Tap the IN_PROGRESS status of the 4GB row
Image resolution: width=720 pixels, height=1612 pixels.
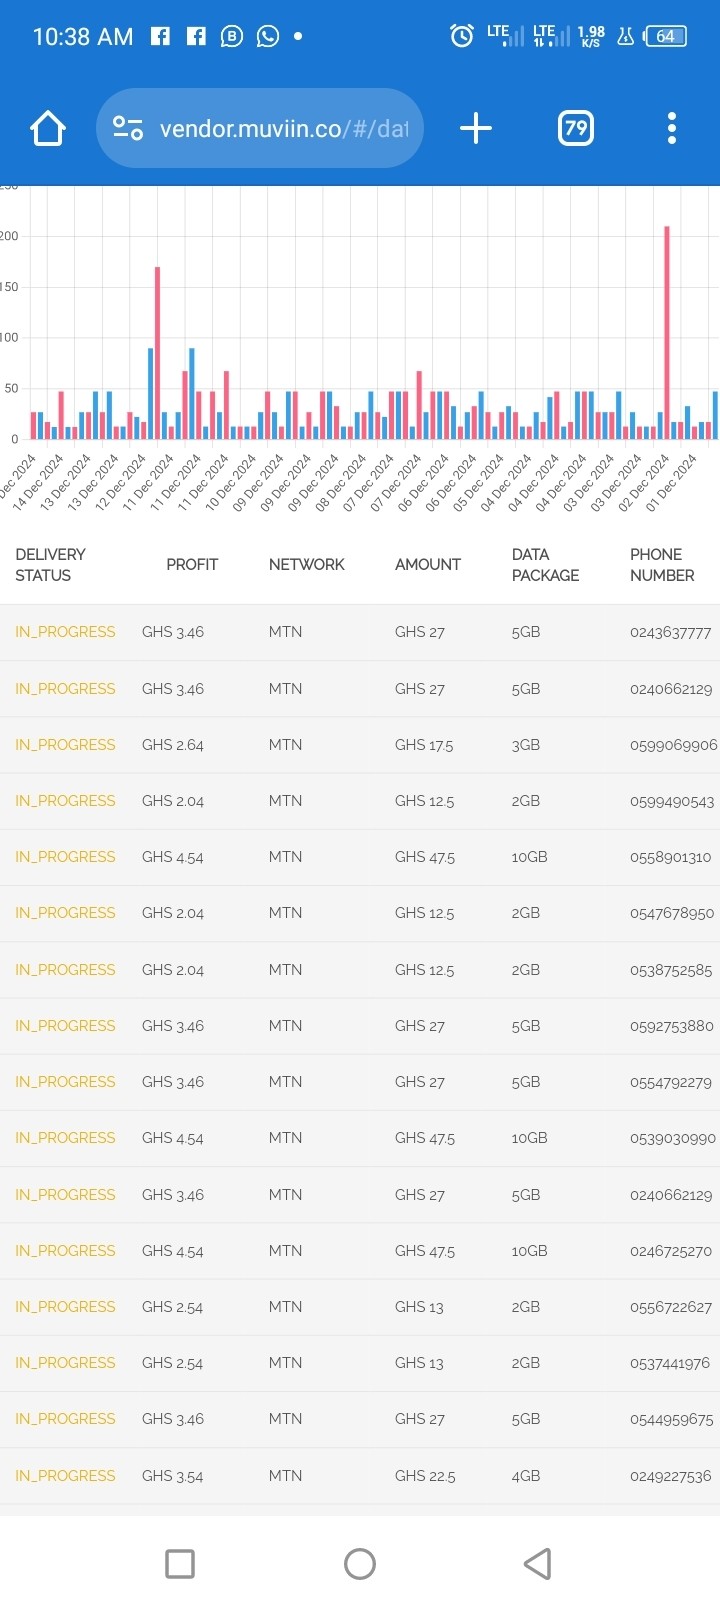click(65, 1476)
